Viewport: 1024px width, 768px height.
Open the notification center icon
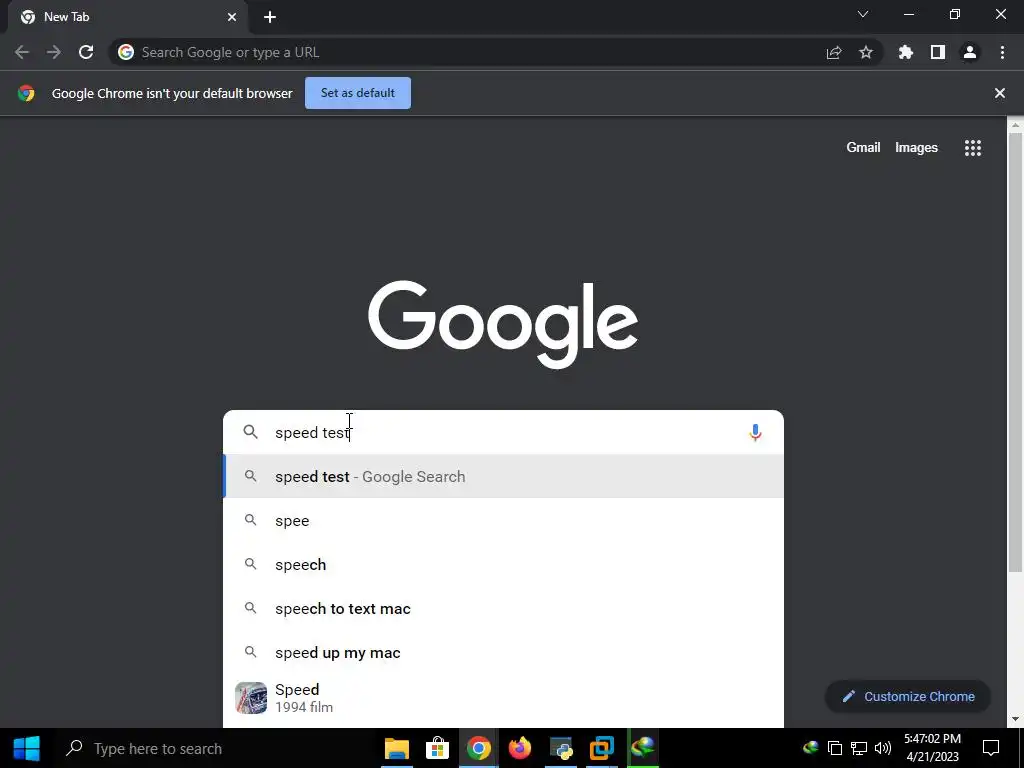(x=991, y=748)
